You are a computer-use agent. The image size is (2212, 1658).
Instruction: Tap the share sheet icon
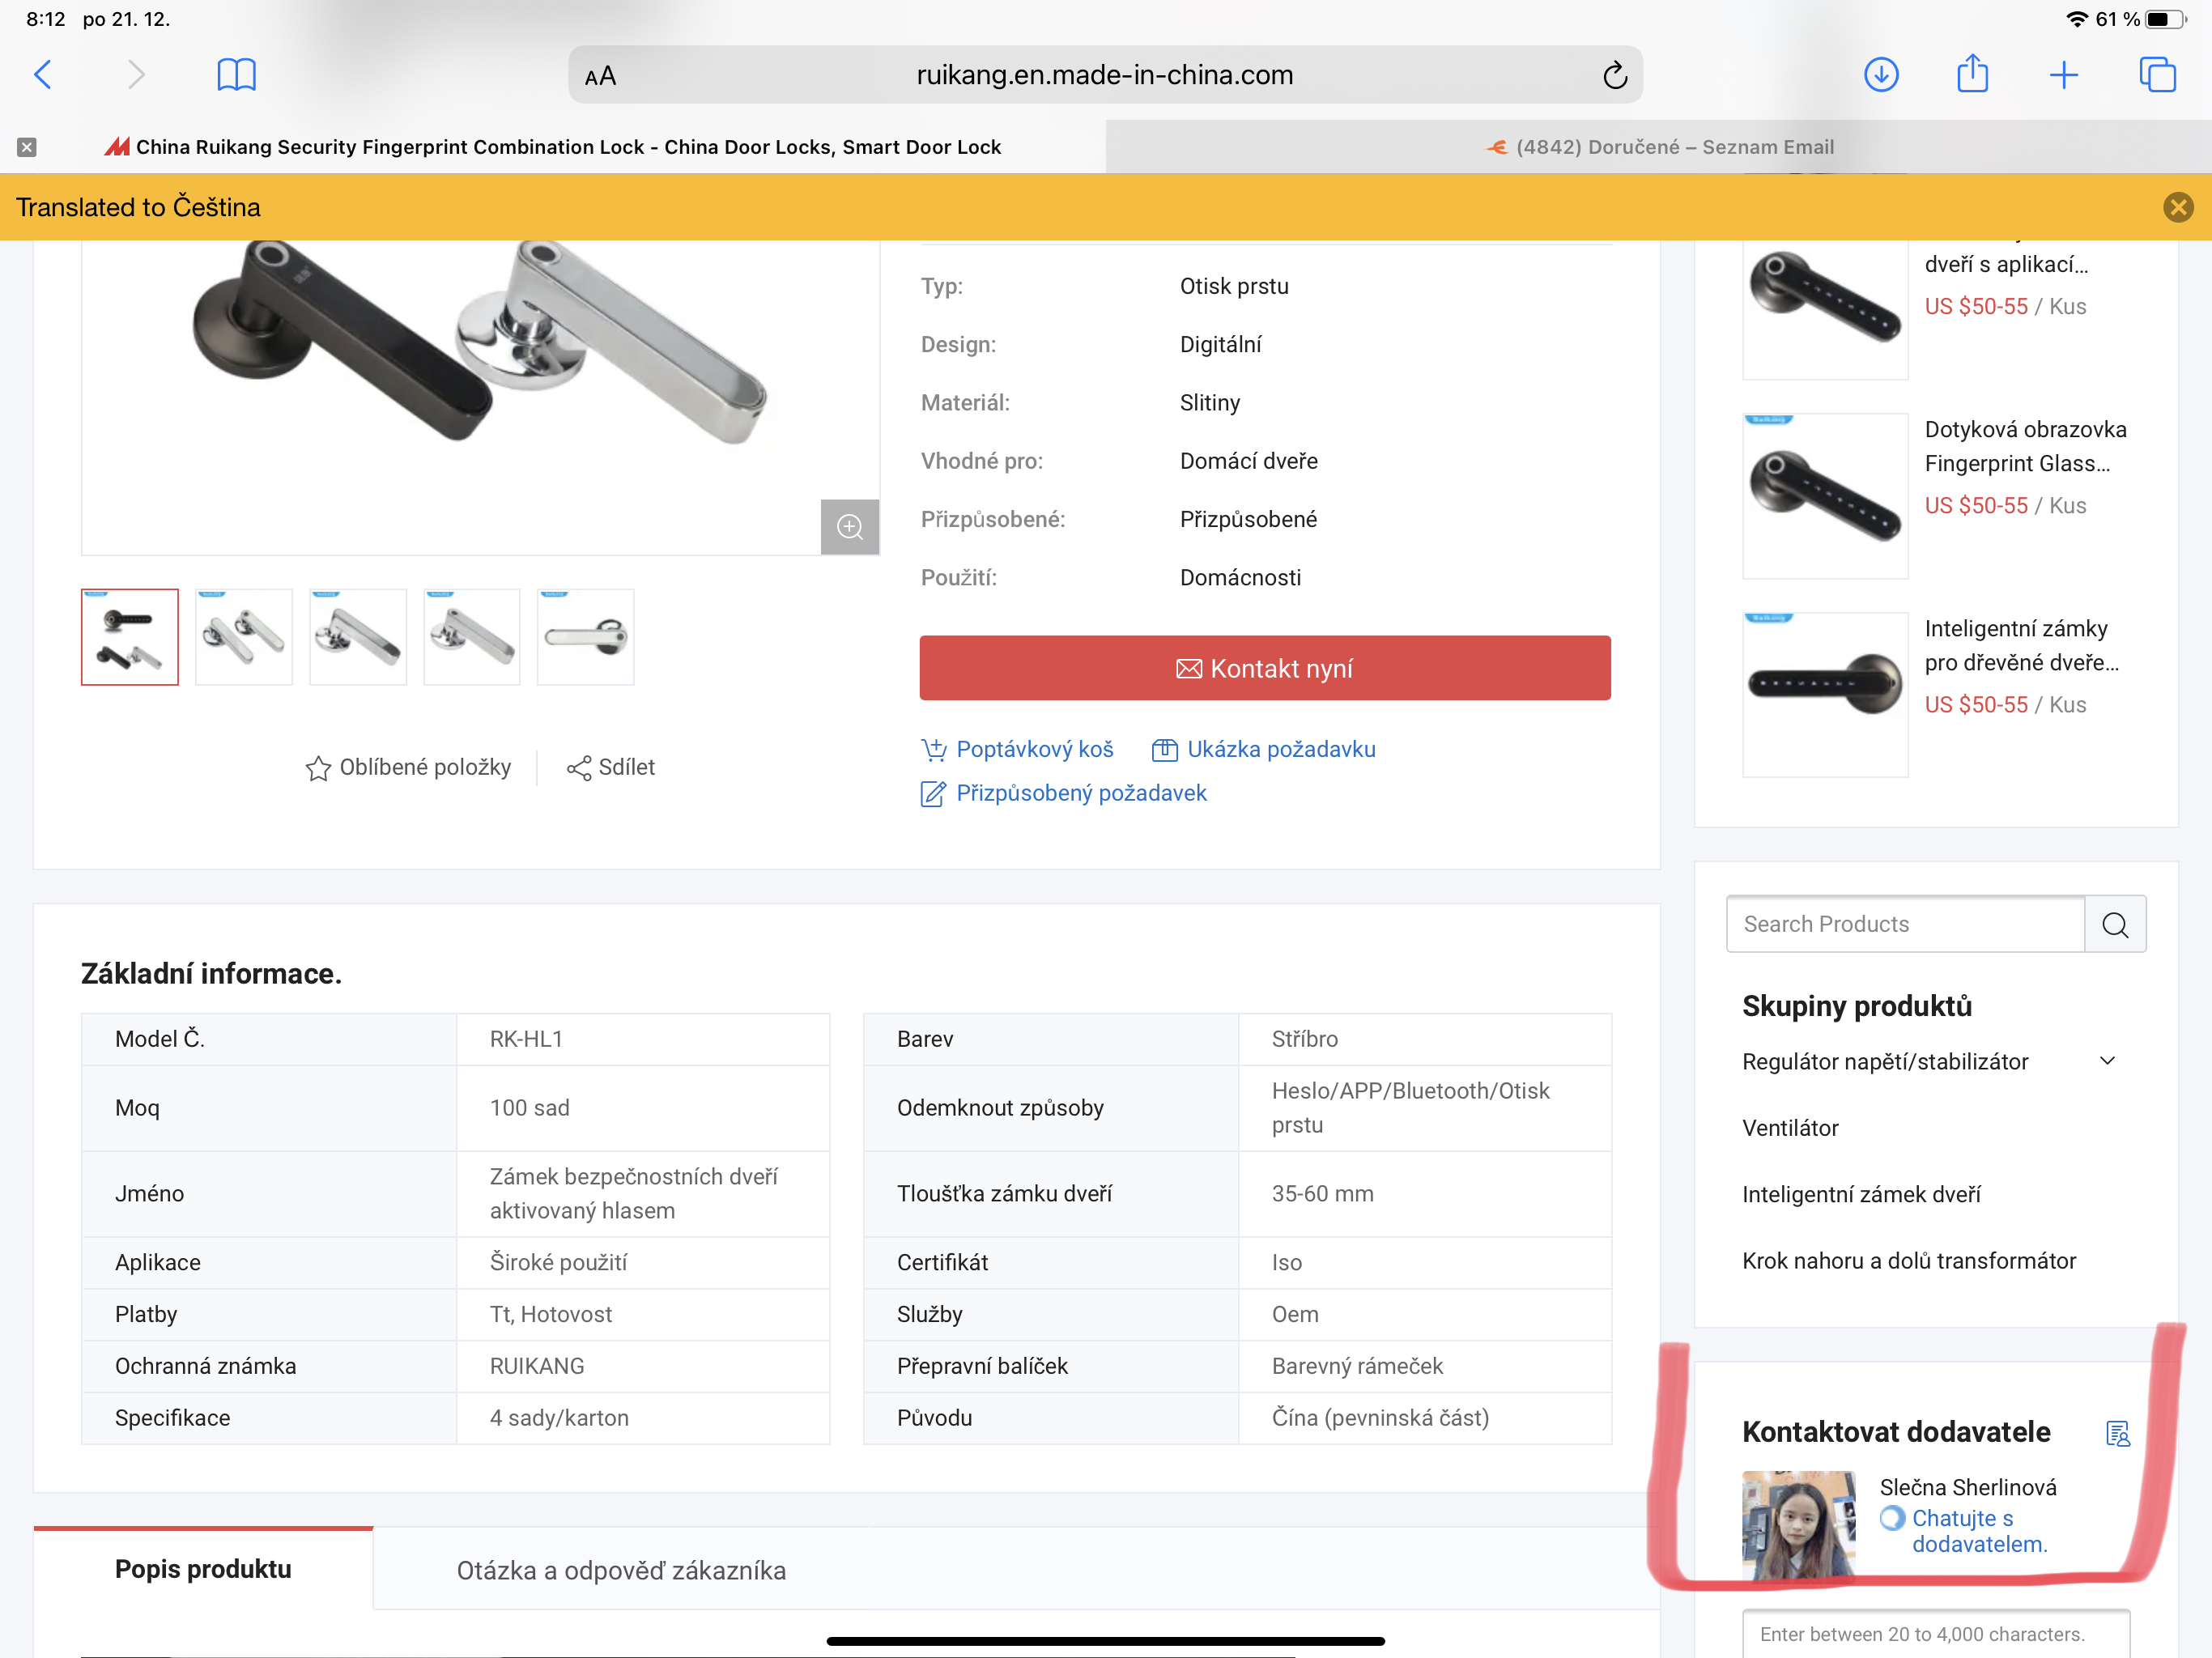tap(1971, 75)
